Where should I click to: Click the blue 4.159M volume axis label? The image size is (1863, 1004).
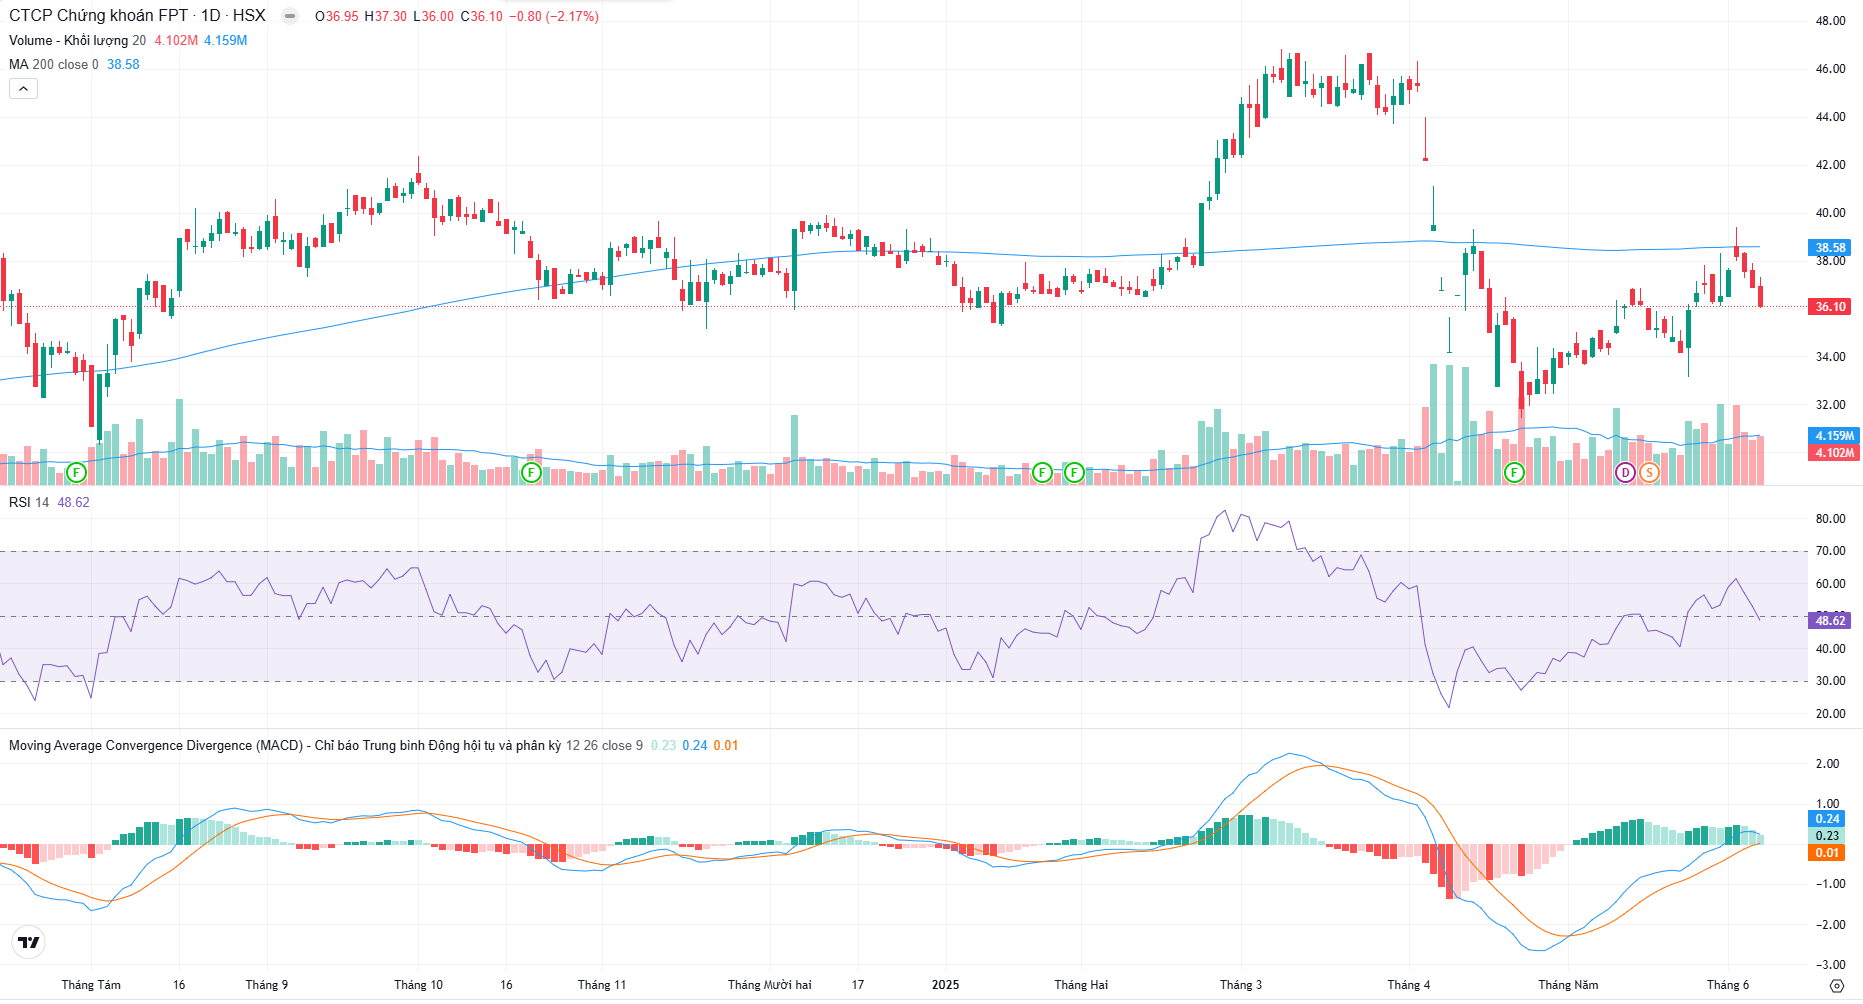[x=1834, y=436]
